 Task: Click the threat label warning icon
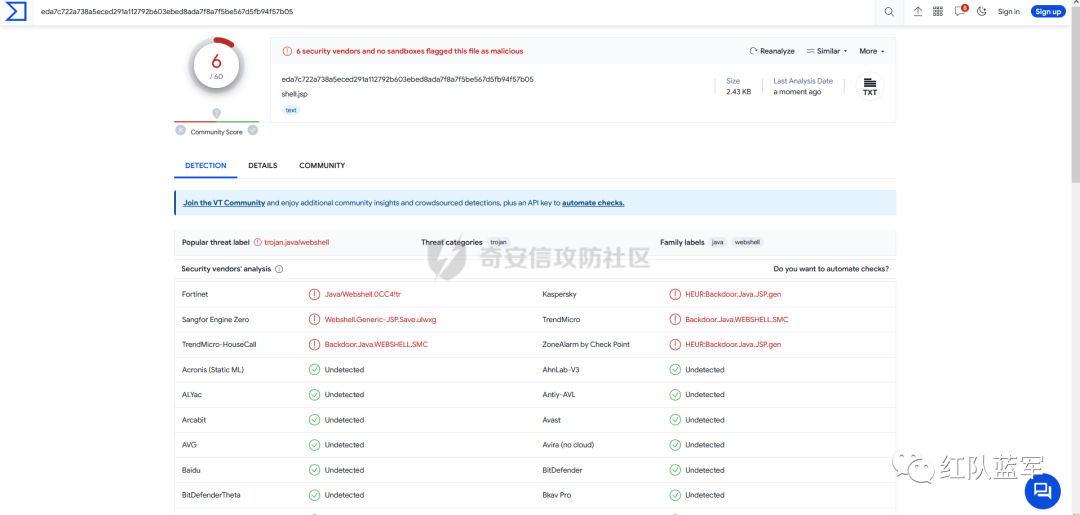(258, 242)
